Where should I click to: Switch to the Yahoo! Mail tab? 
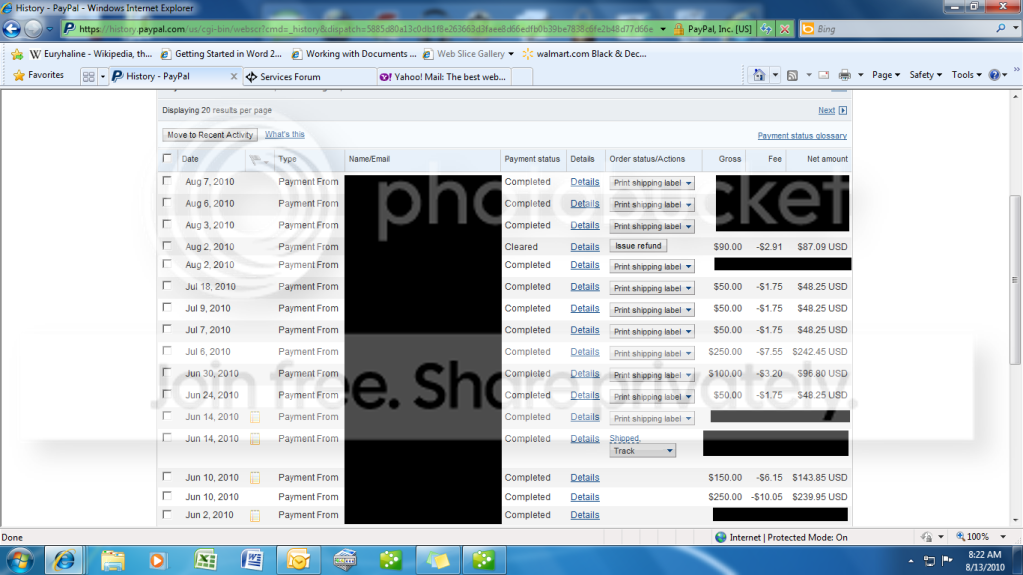[x=444, y=76]
